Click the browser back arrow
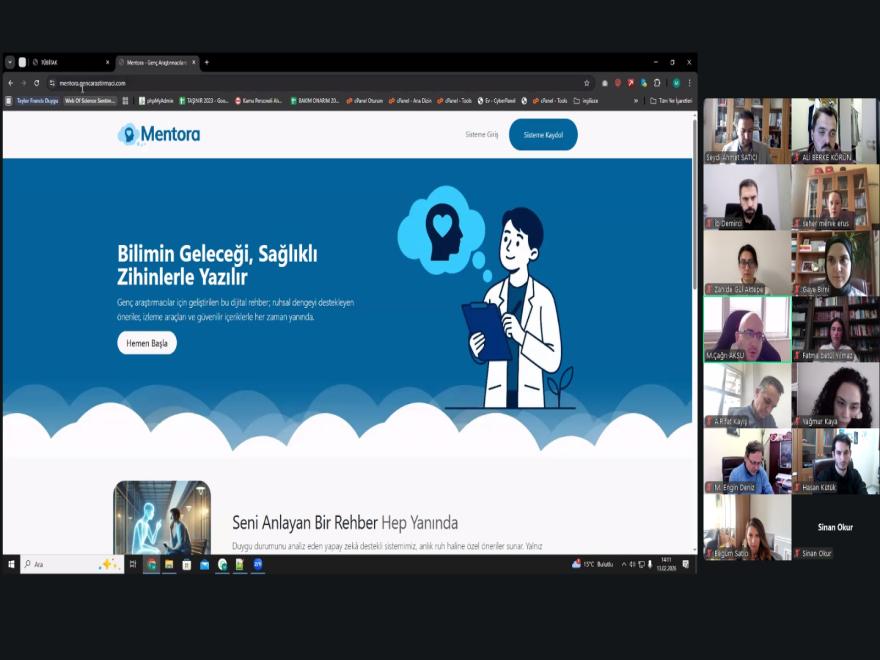 [x=11, y=83]
